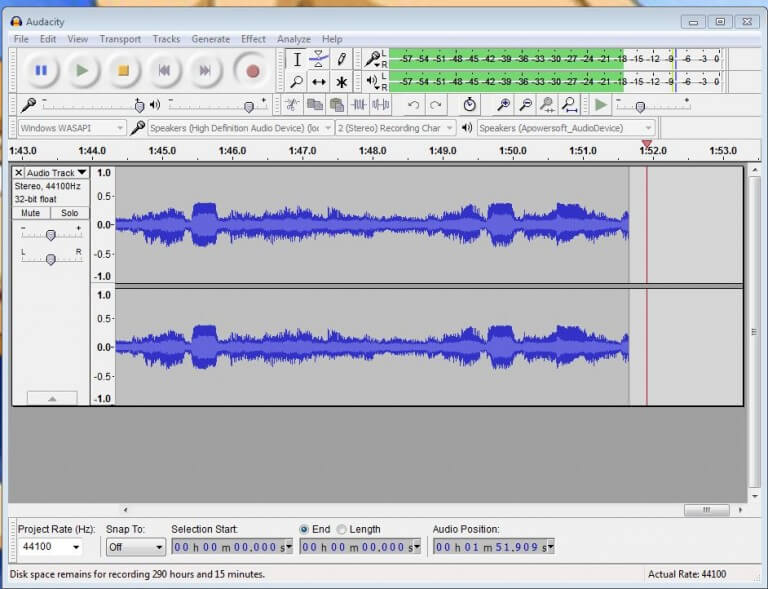Screen dimensions: 768x589
Task: Open the Windows WASAPI host dropdown
Action: tap(72, 128)
